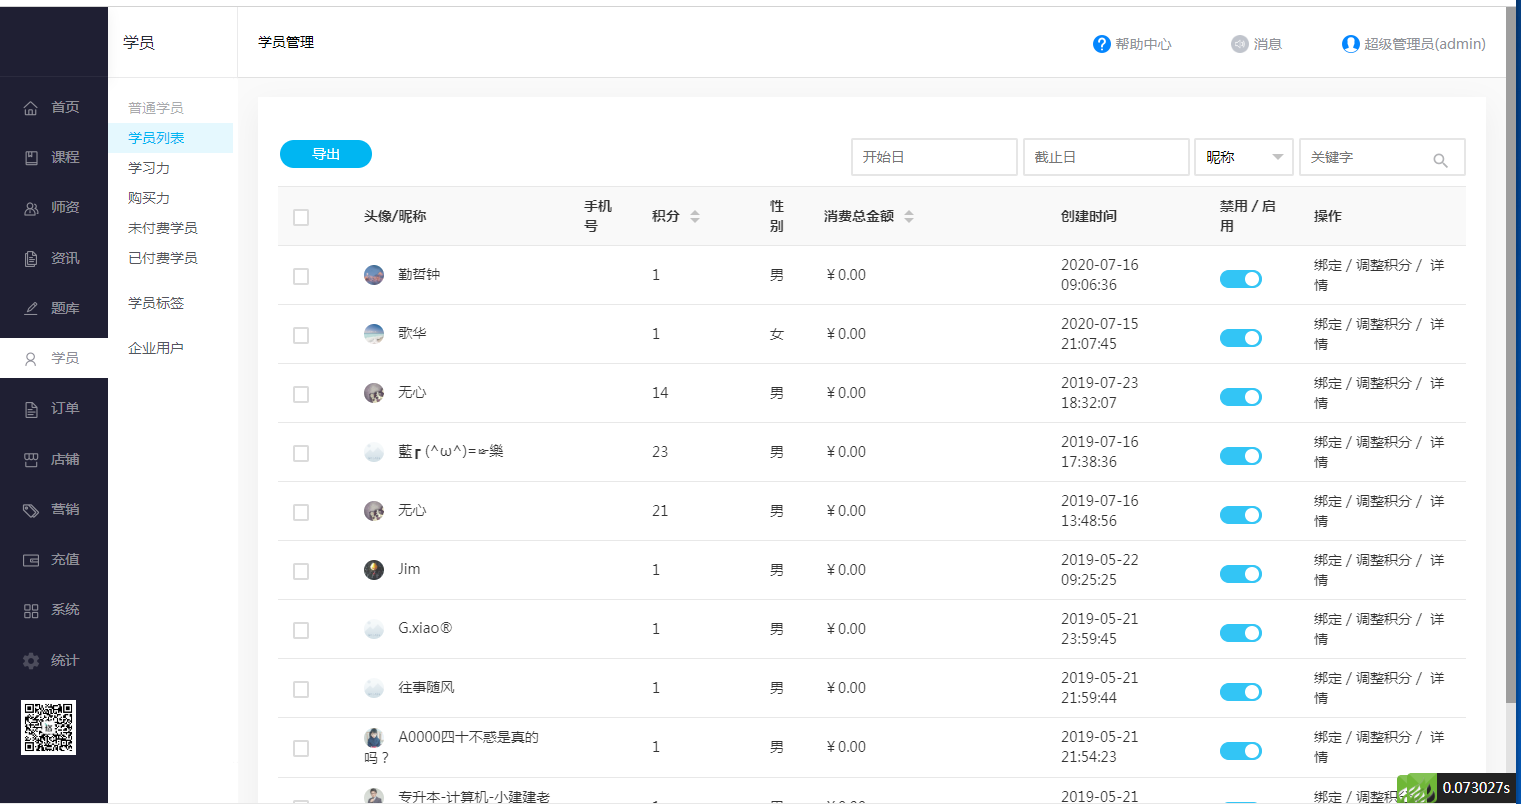Click the 营销 tag icon
The width and height of the screenshot is (1521, 804).
[x=31, y=510]
